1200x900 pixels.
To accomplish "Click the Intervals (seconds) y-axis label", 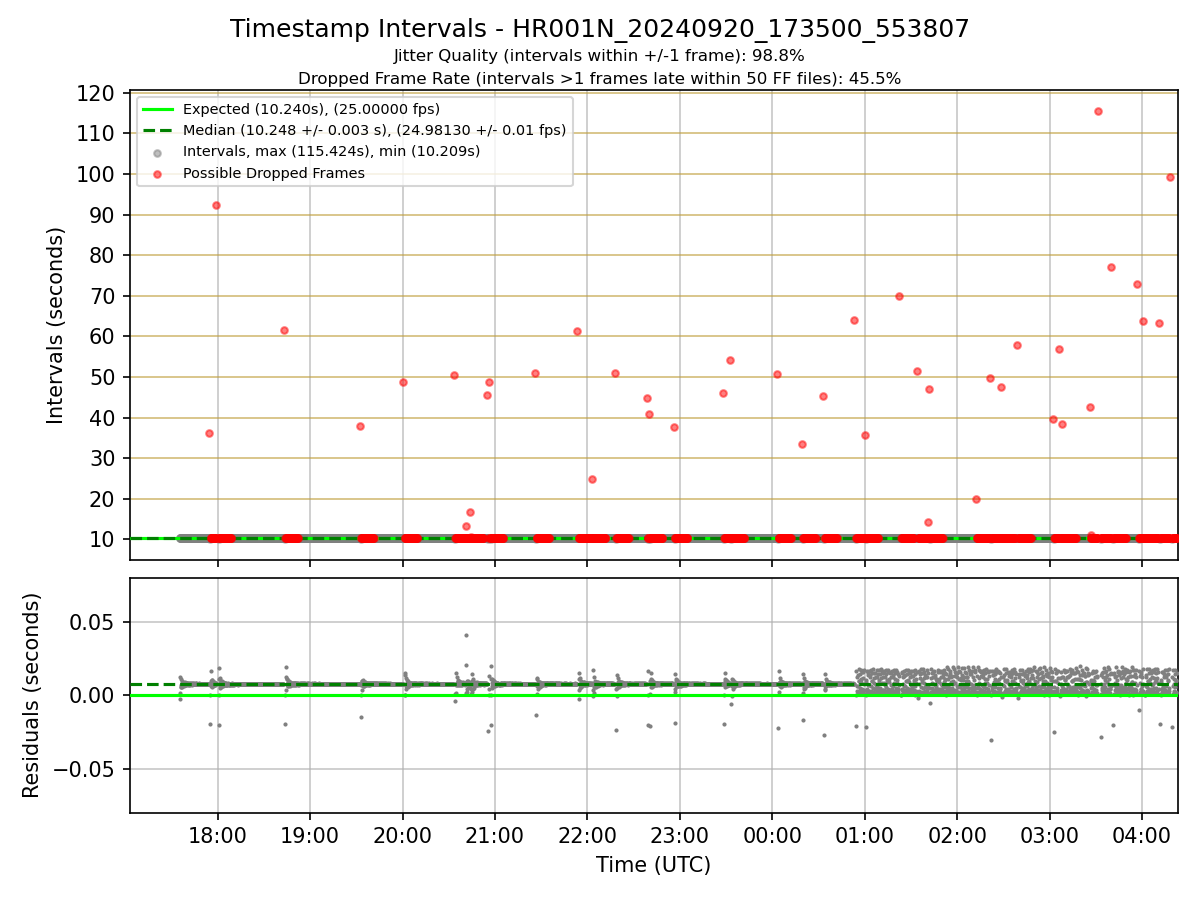I will [x=56, y=325].
